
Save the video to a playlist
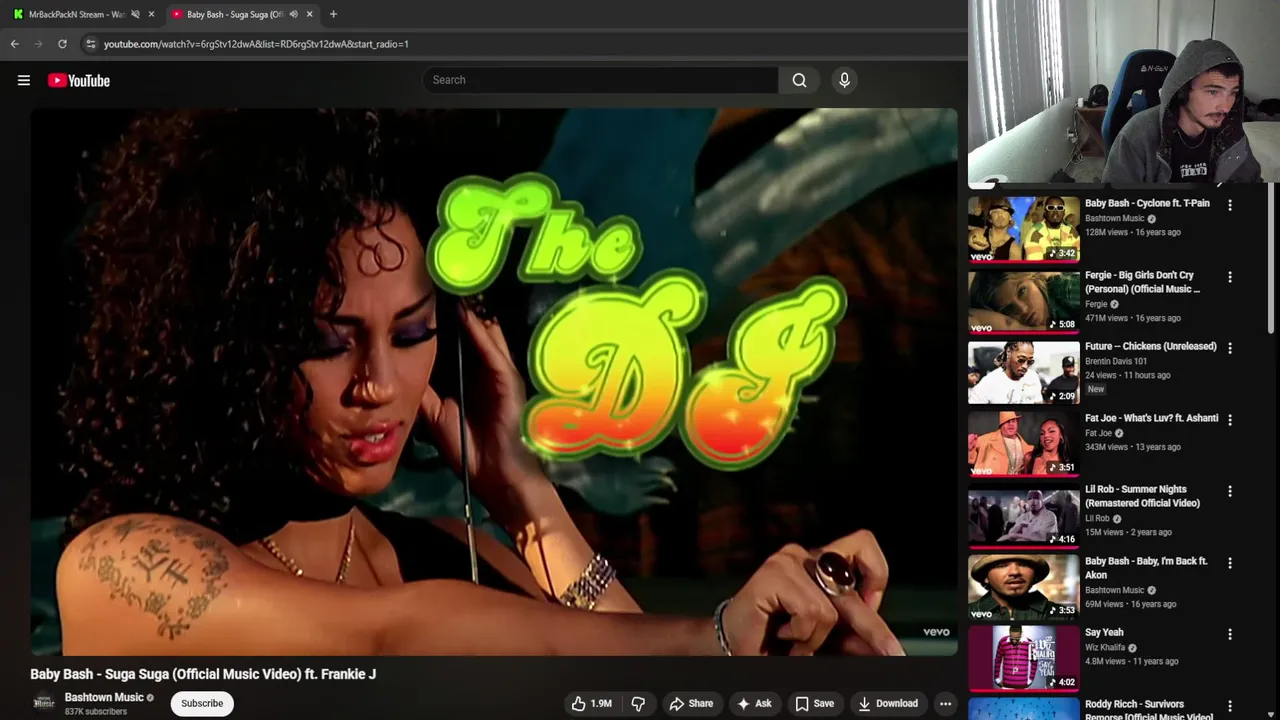pos(814,703)
